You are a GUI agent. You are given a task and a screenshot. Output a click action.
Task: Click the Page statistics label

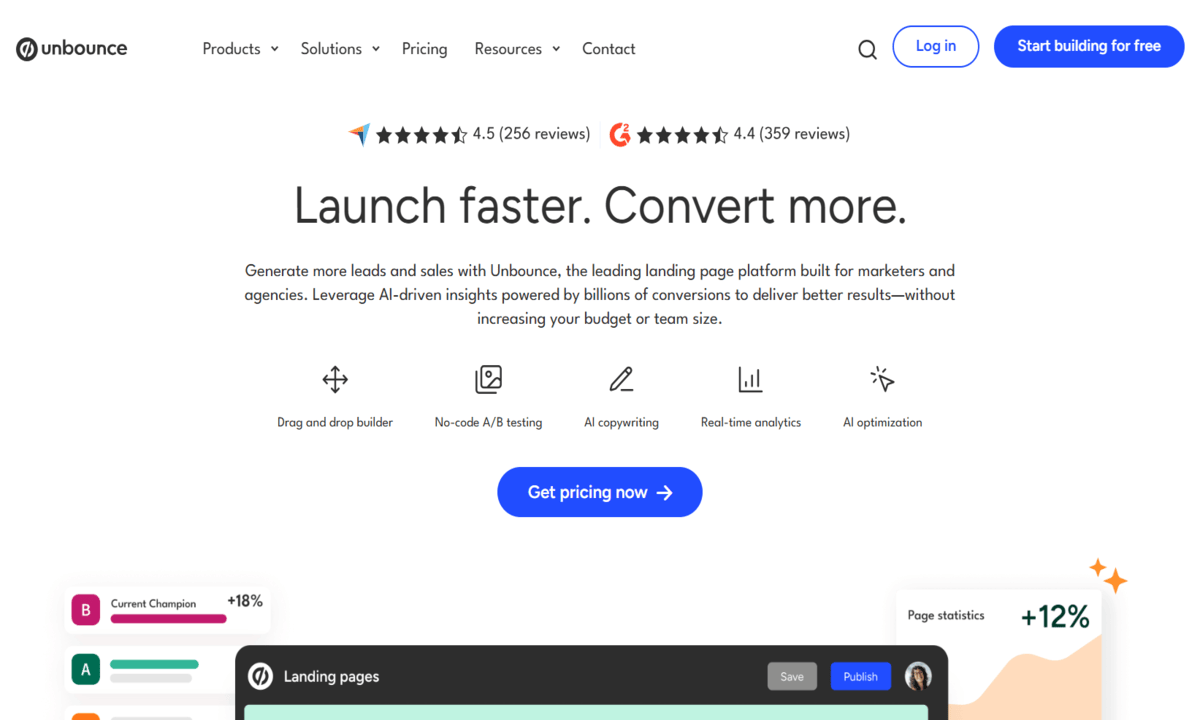946,615
